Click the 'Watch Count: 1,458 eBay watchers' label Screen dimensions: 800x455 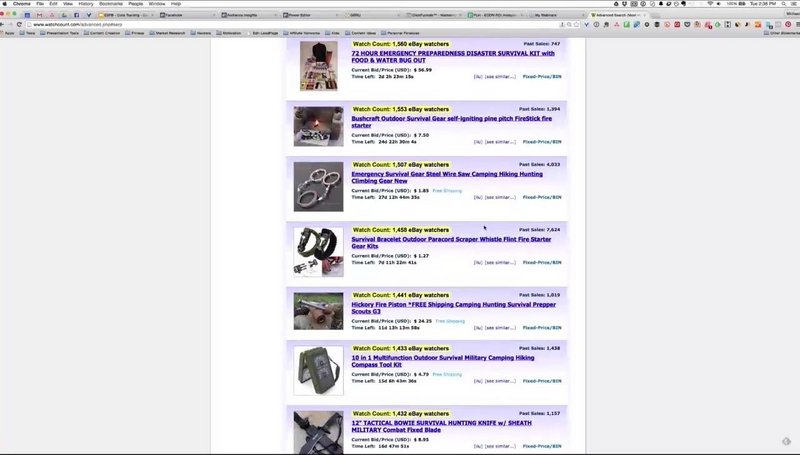(401, 230)
